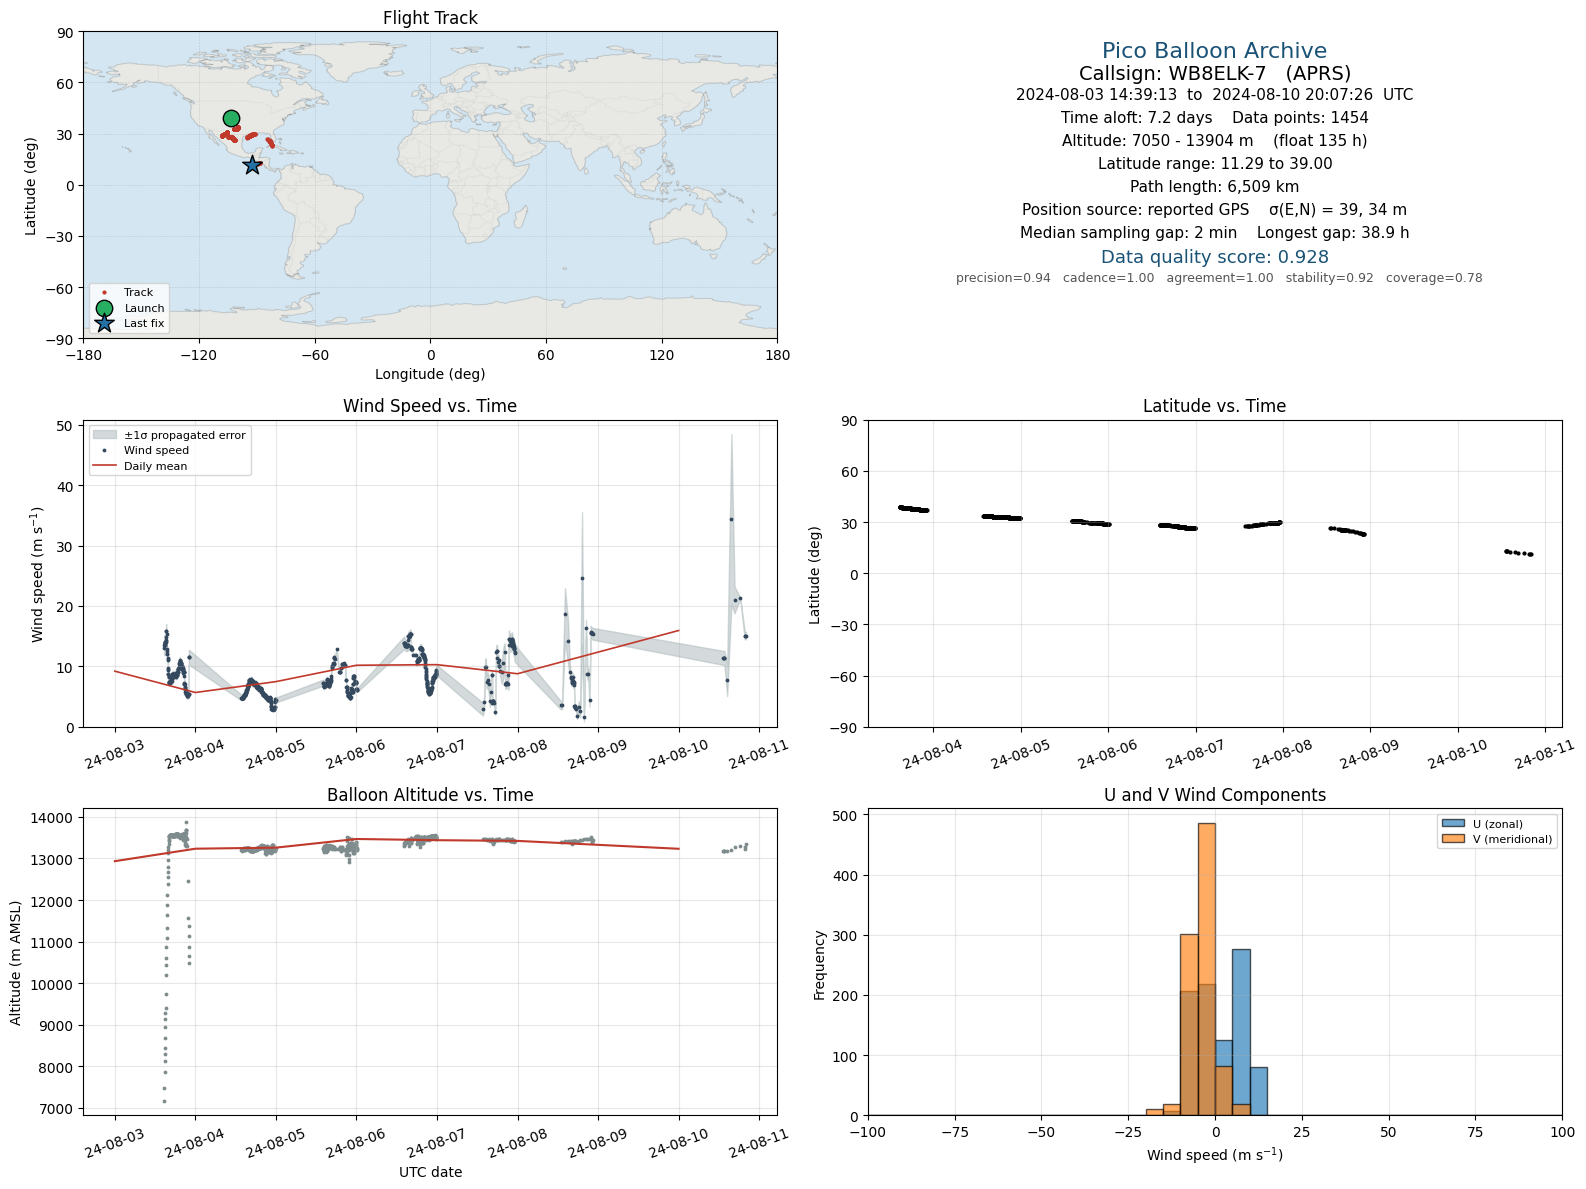1586x1189 pixels.
Task: Click the 'Frequency' axis label
Action: [x=820, y=965]
